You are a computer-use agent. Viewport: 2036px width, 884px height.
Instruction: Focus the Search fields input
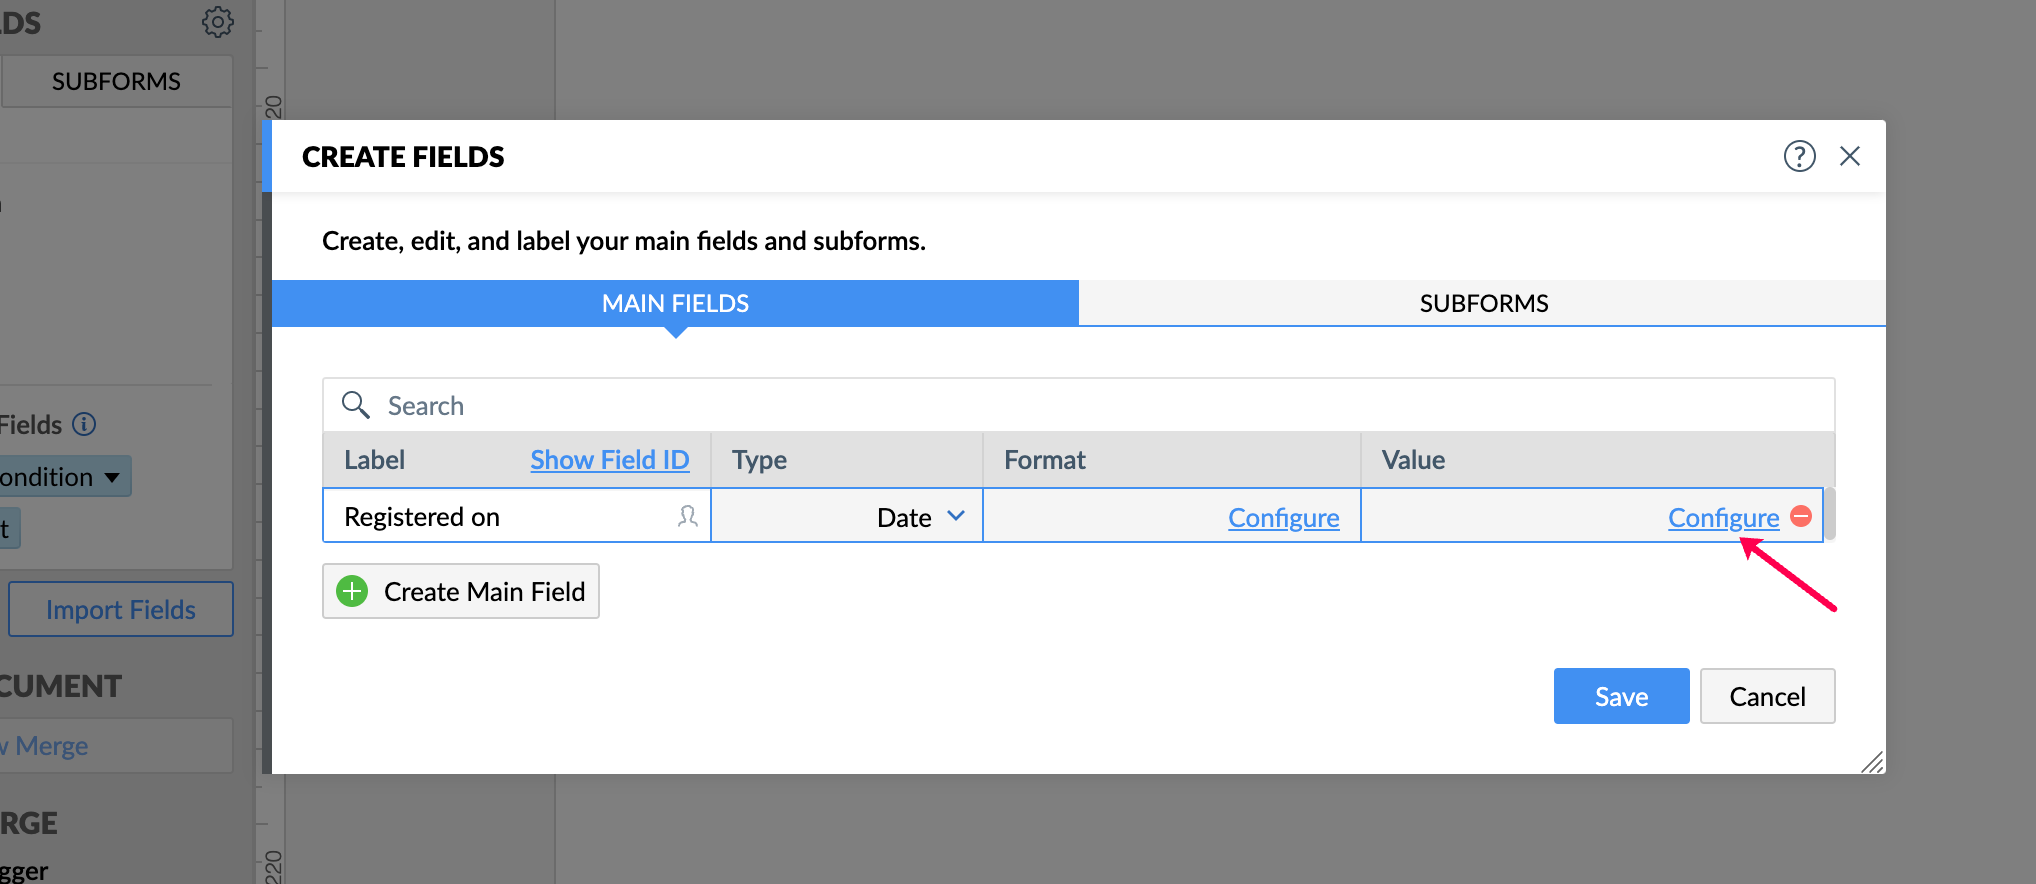click(x=1100, y=405)
